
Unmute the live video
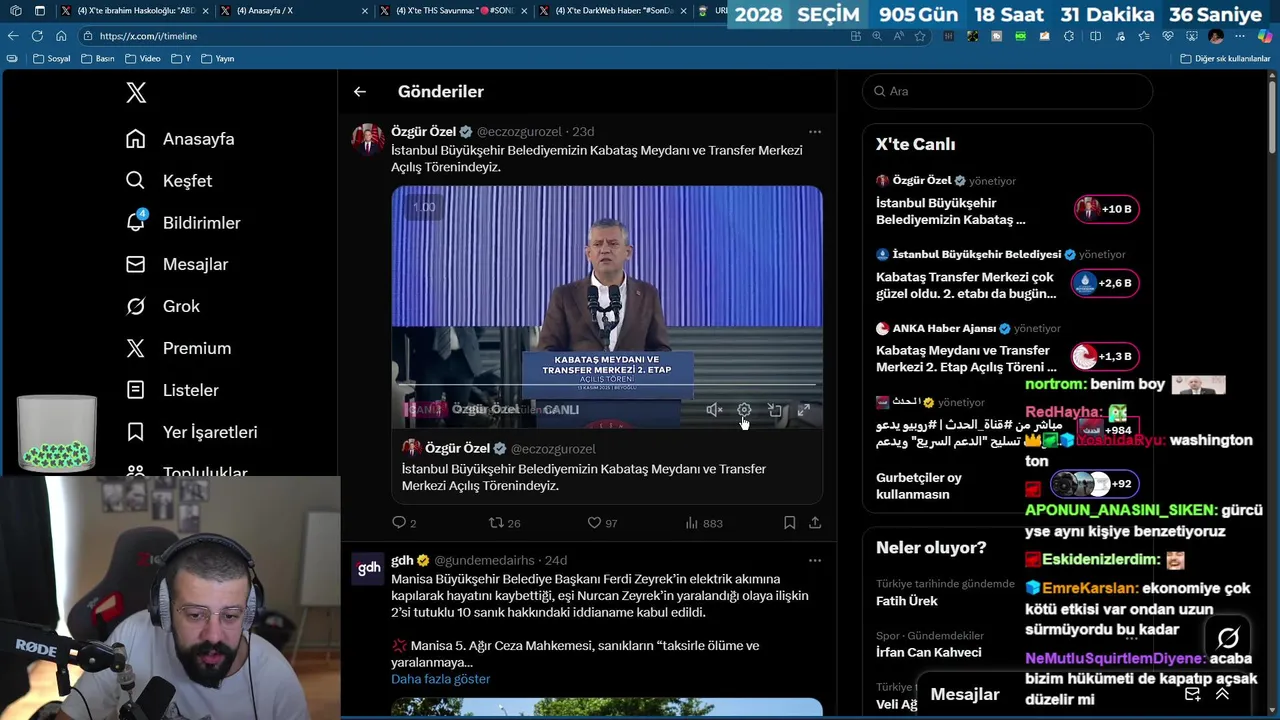click(x=714, y=410)
